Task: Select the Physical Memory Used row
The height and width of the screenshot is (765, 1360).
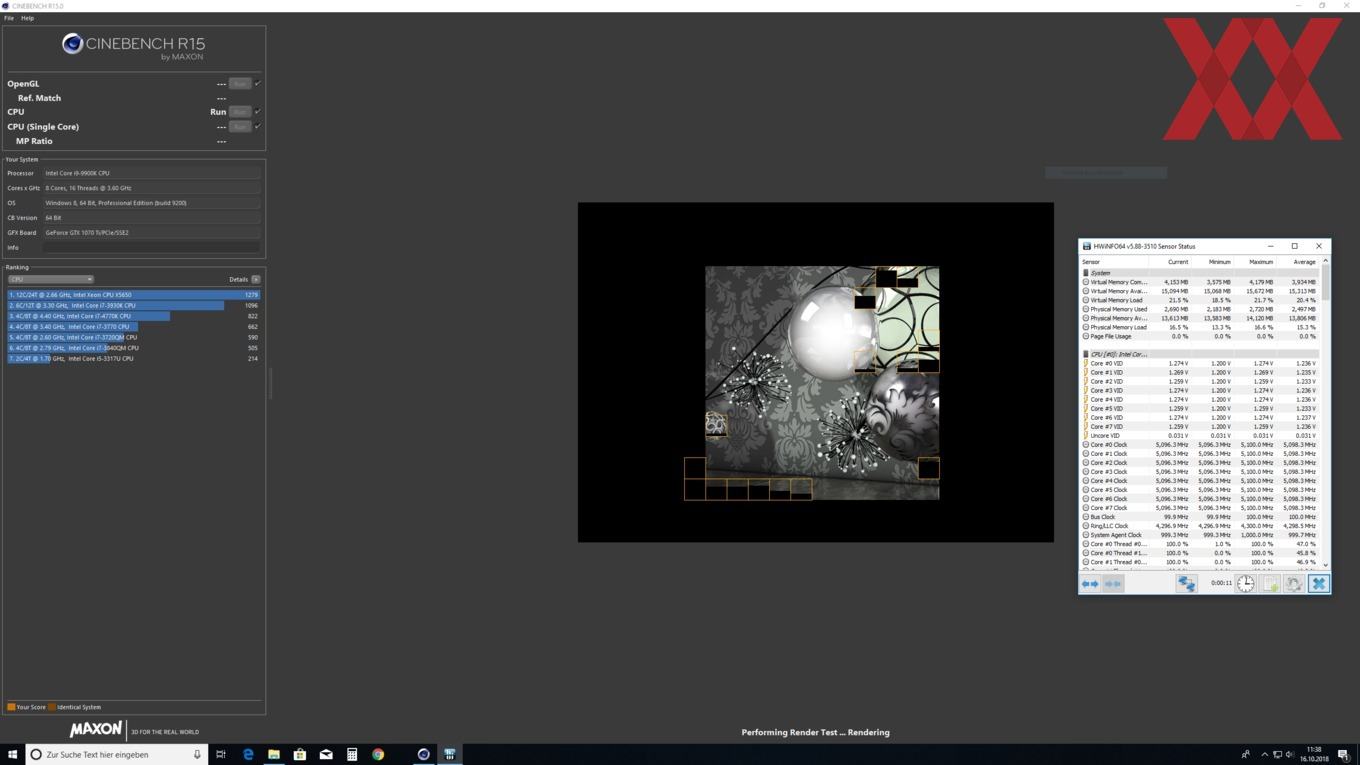Action: tap(1201, 309)
